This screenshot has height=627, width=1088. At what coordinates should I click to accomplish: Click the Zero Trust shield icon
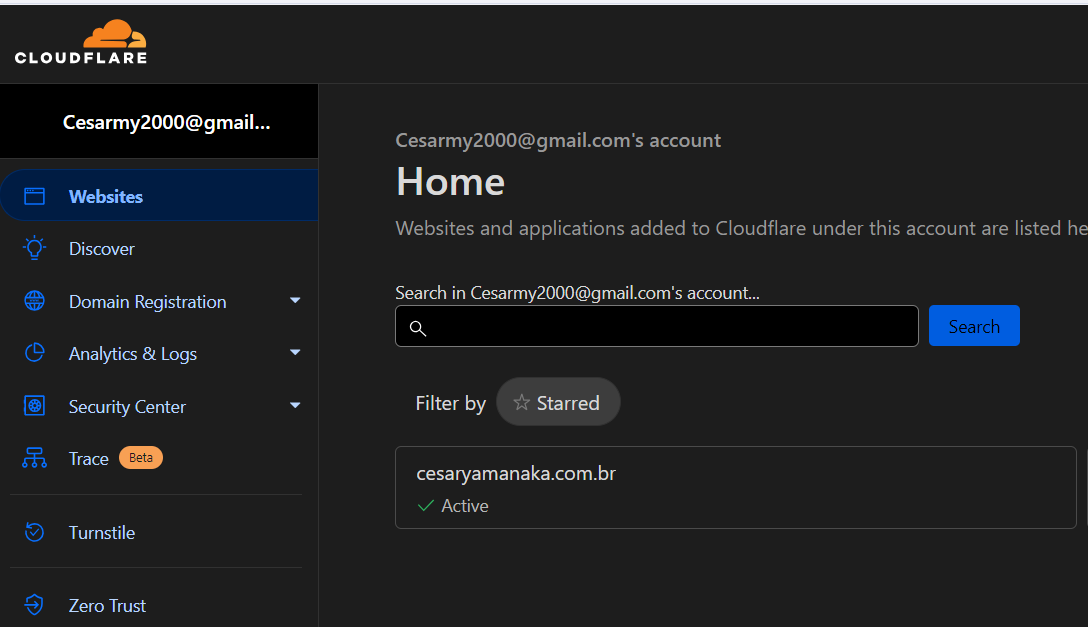[34, 605]
